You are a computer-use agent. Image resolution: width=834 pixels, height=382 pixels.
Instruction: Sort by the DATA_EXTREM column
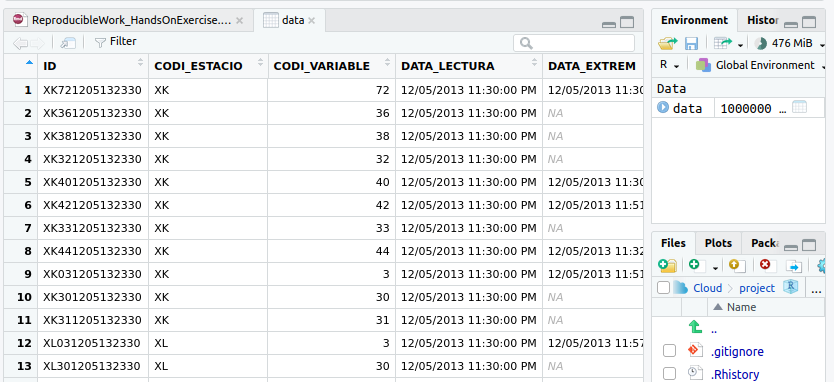593,66
